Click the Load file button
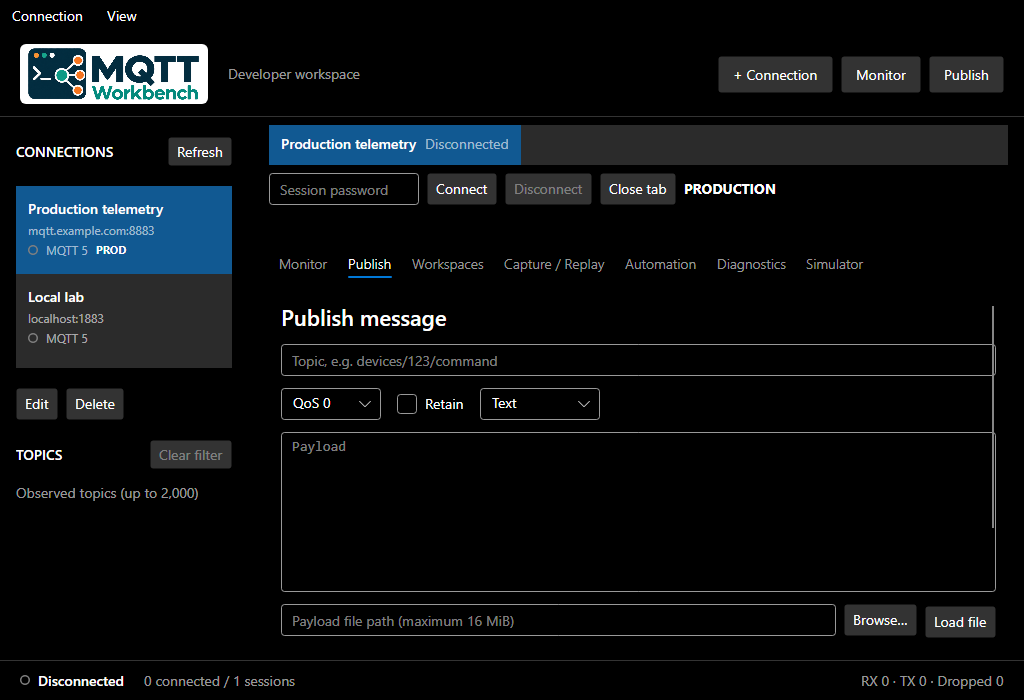Screen dimensions: 1024x700 pyautogui.click(x=960, y=622)
